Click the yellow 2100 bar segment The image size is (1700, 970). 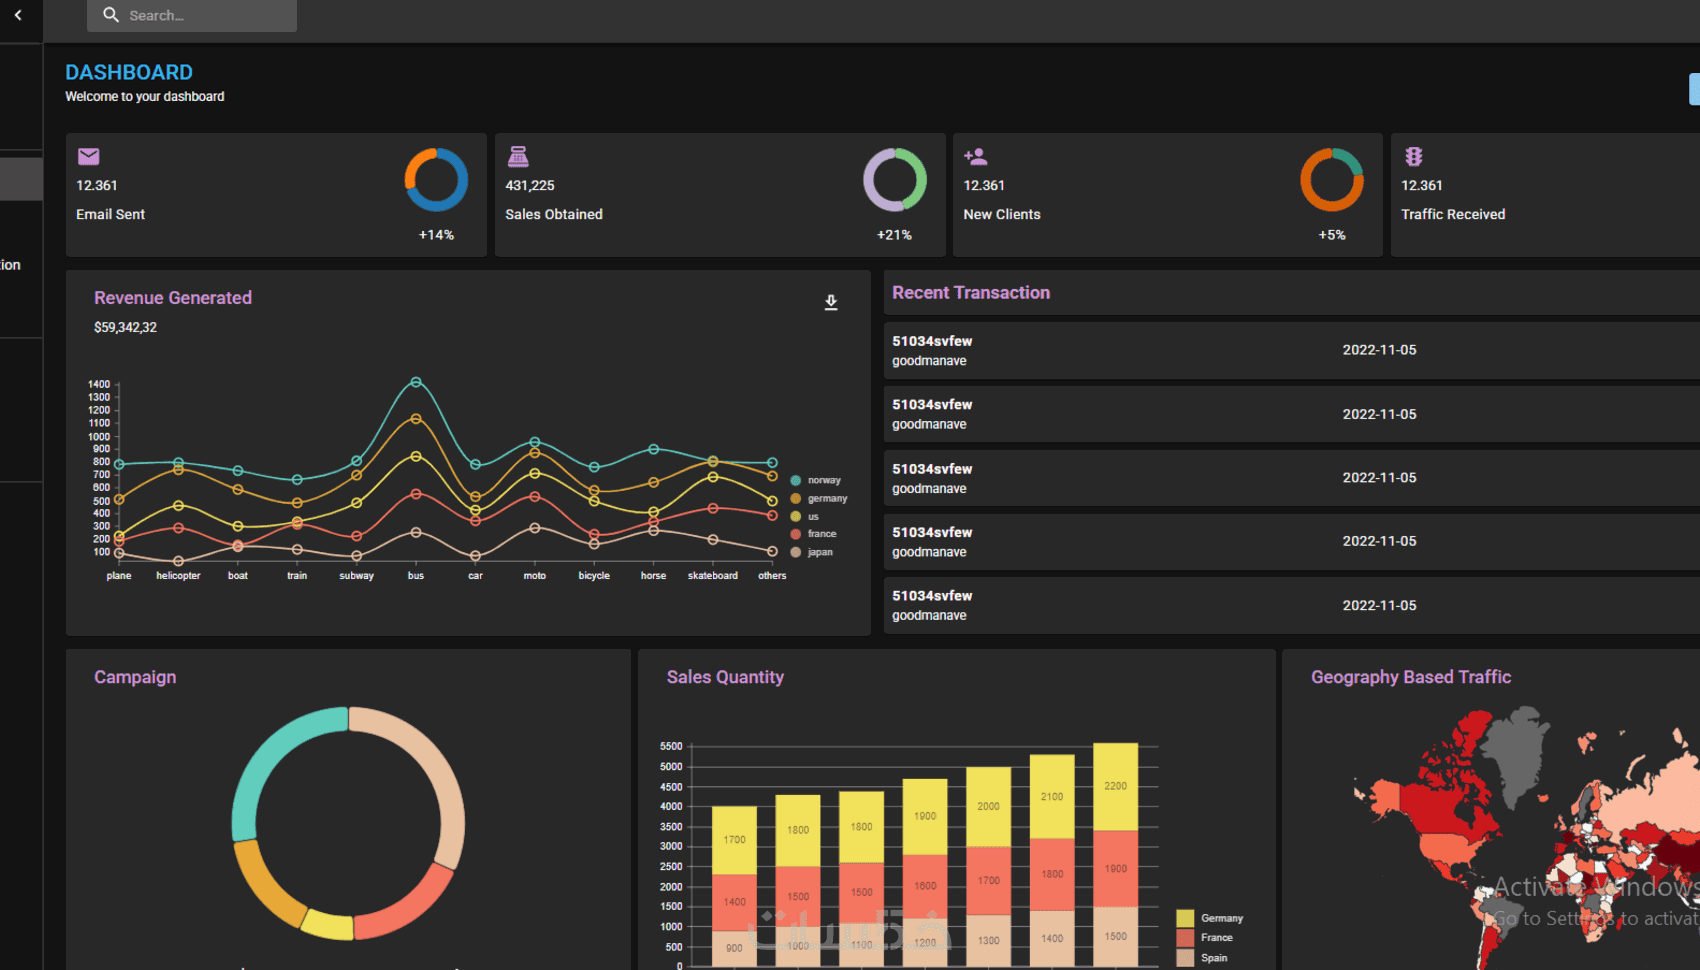coord(1052,797)
